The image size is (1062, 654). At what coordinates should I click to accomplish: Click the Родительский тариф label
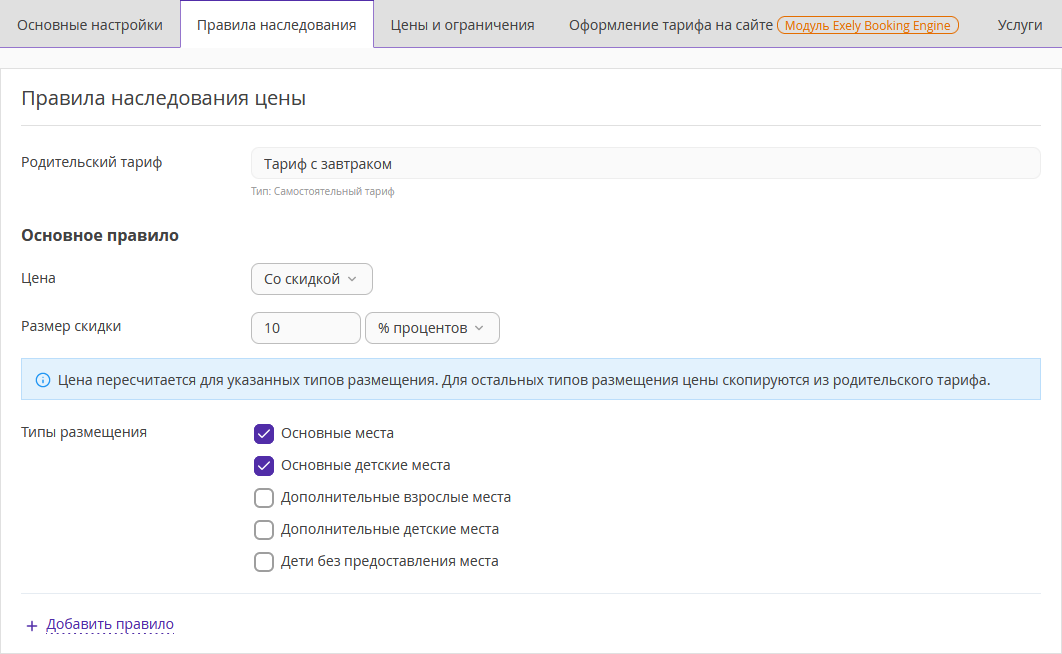point(91,162)
